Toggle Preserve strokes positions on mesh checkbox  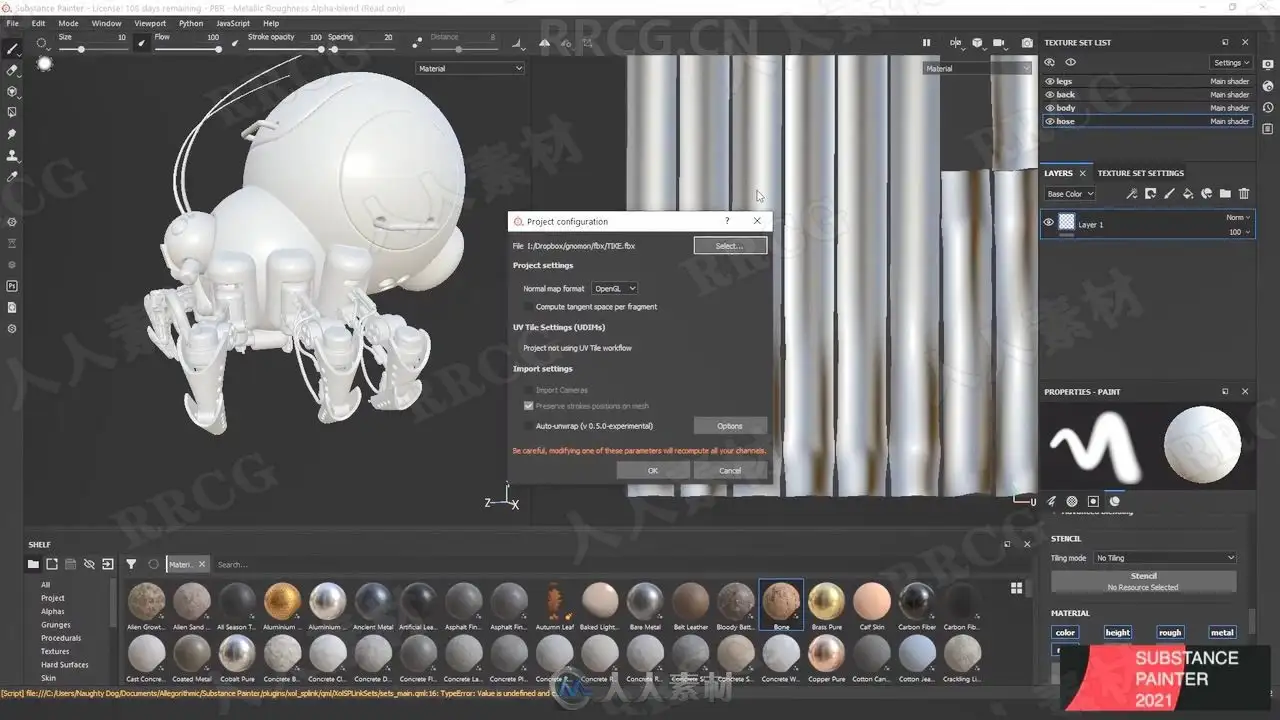pos(528,406)
